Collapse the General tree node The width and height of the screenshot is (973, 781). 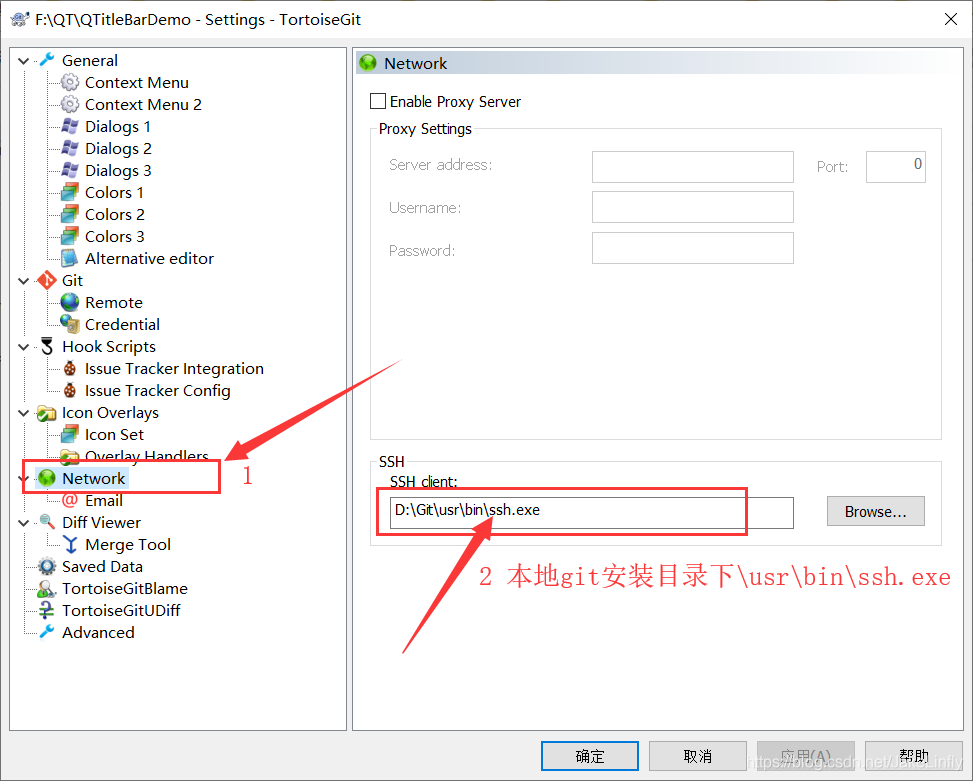(24, 61)
